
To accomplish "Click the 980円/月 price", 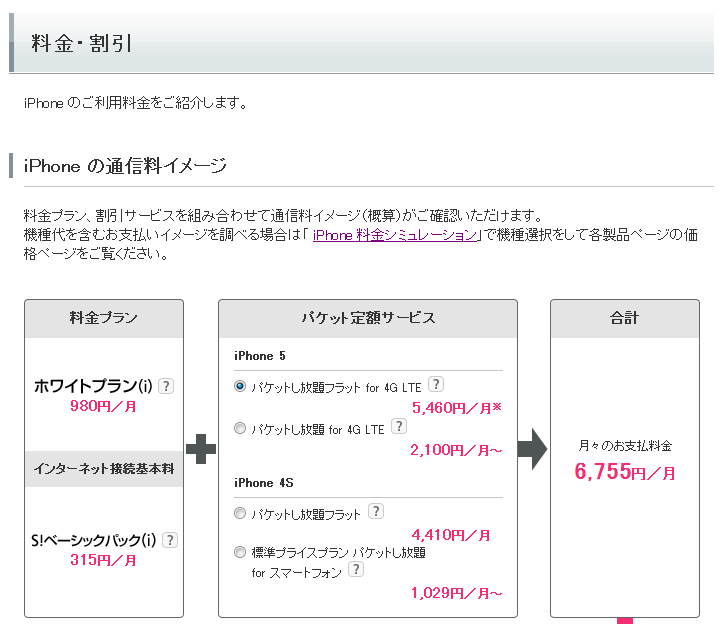I will click(103, 406).
